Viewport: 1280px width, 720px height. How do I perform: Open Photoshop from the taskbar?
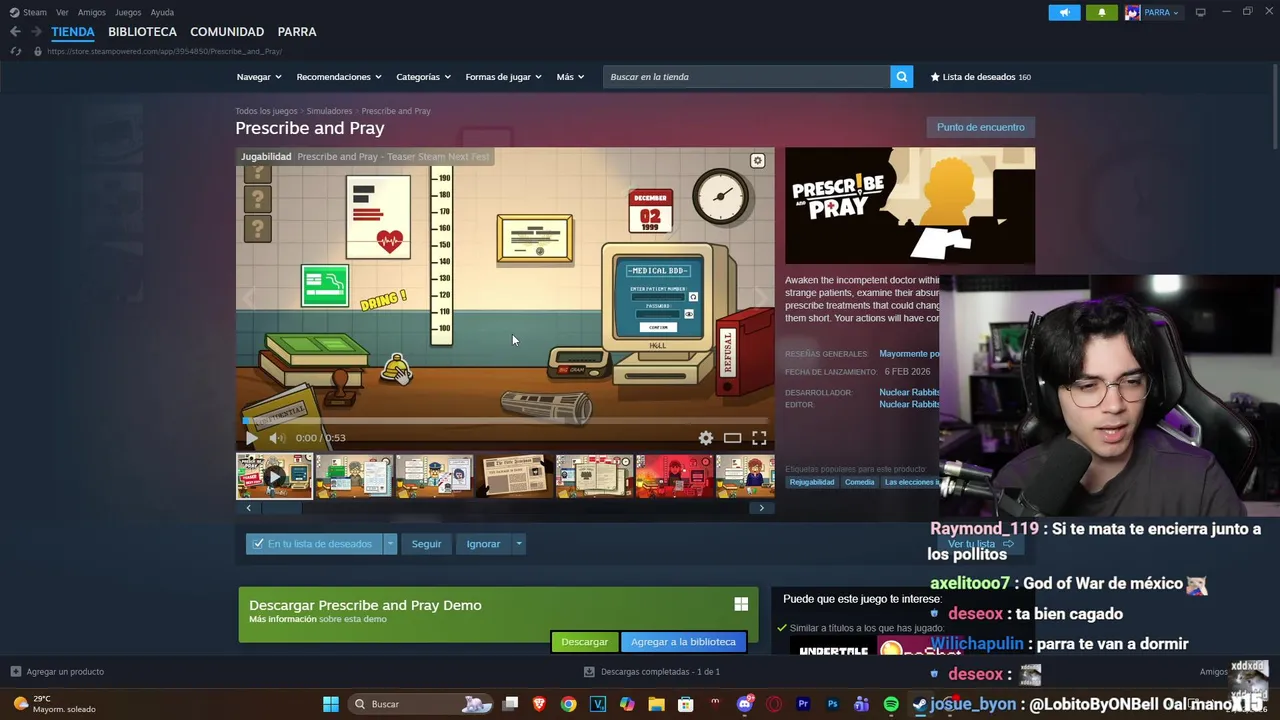point(832,704)
